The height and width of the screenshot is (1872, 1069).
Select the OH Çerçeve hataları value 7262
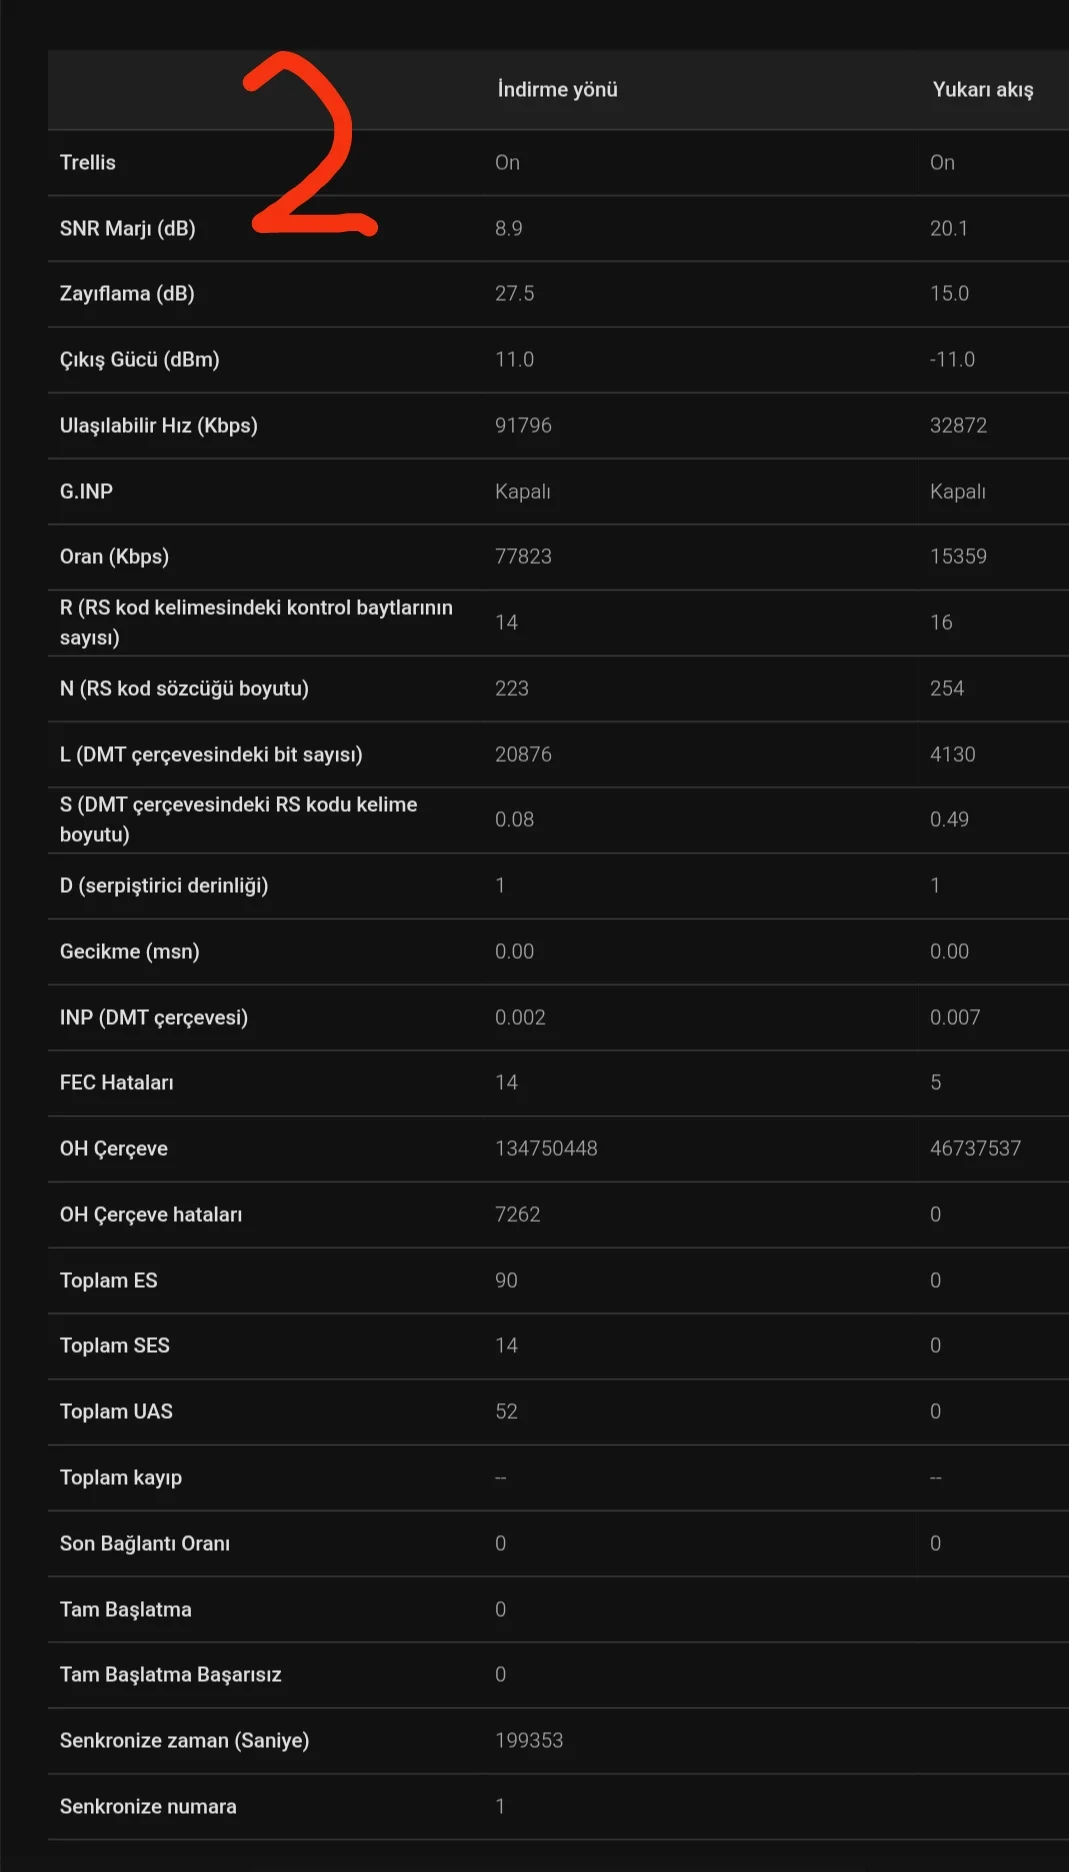pos(517,1215)
